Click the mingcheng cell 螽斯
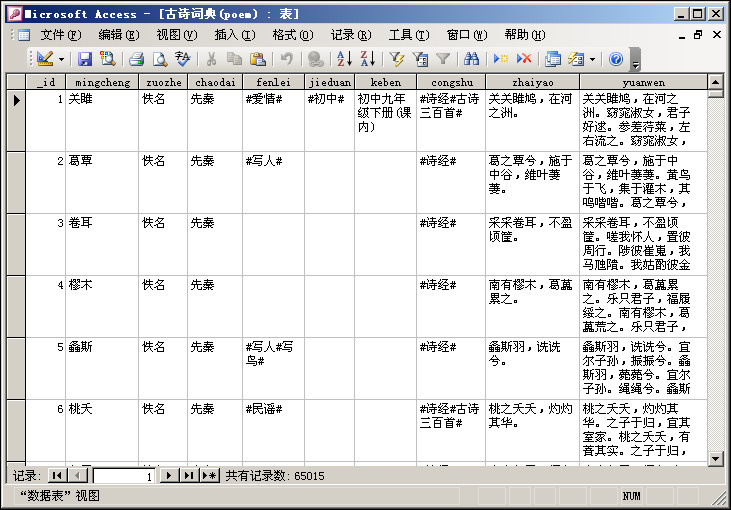 tap(102, 368)
